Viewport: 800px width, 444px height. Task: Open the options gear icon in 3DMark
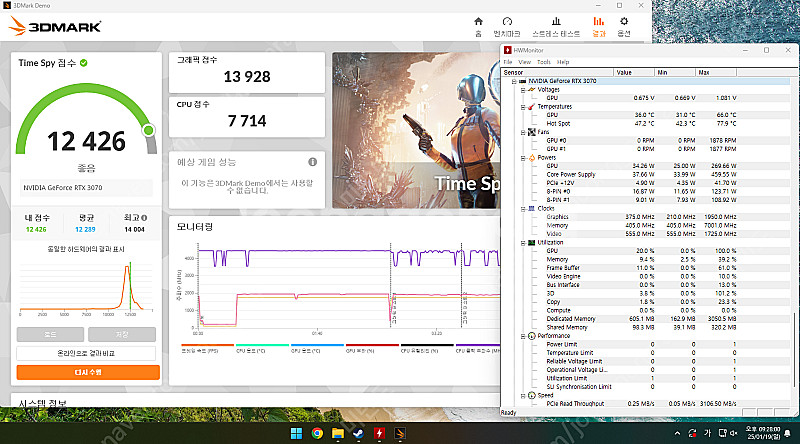(624, 21)
